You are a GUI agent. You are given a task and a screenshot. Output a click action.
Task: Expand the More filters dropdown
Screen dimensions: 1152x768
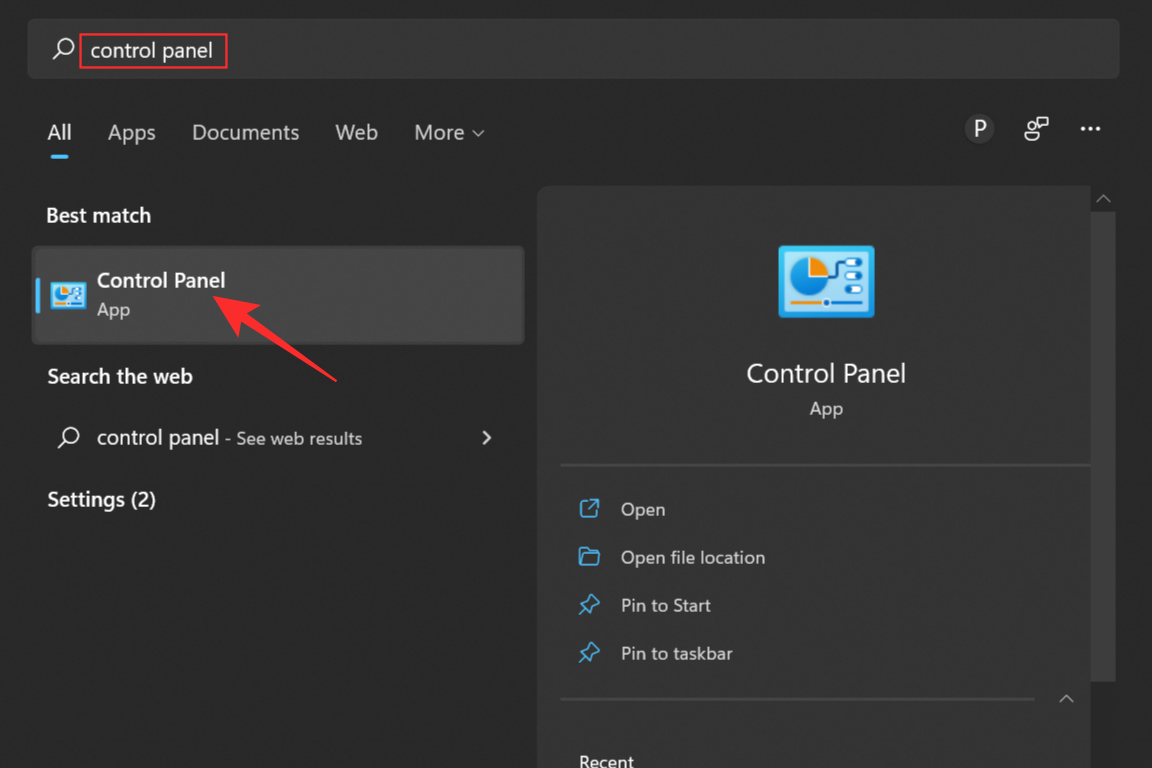coord(448,132)
